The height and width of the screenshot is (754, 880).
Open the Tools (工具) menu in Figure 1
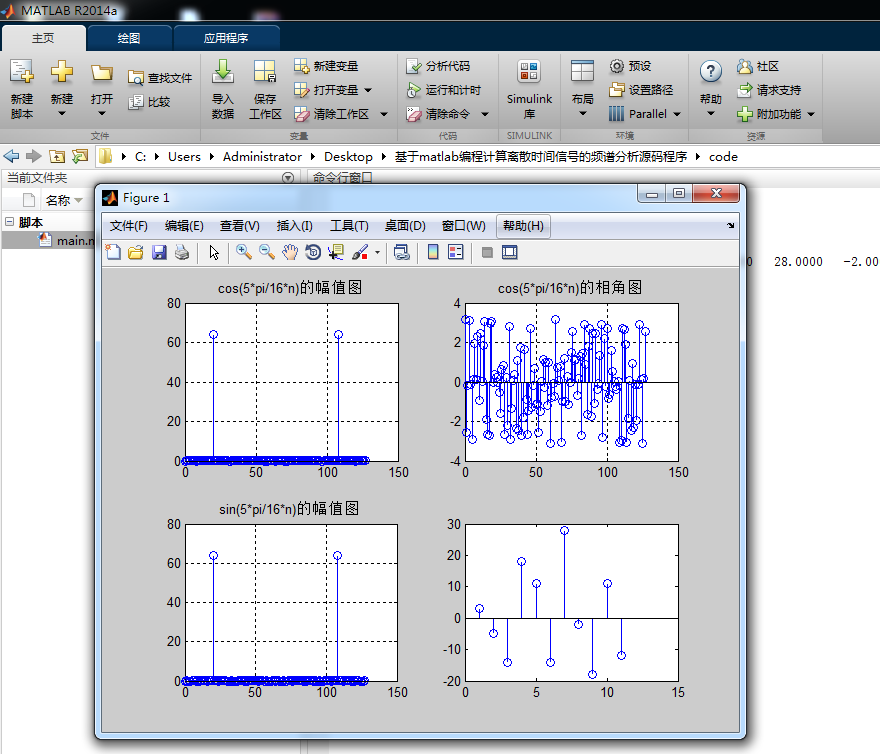tap(349, 226)
